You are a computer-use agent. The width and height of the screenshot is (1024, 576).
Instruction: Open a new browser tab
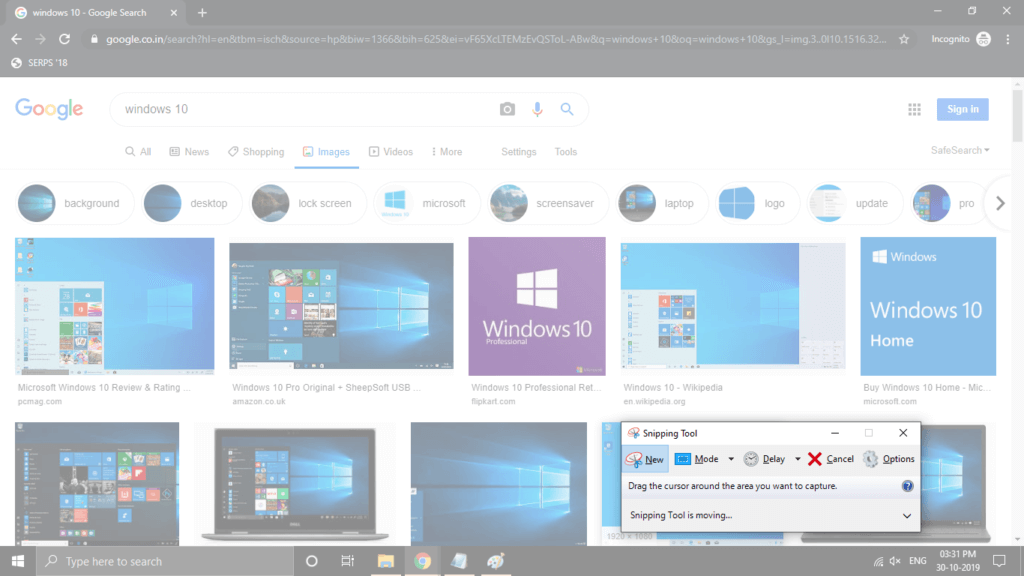[202, 12]
